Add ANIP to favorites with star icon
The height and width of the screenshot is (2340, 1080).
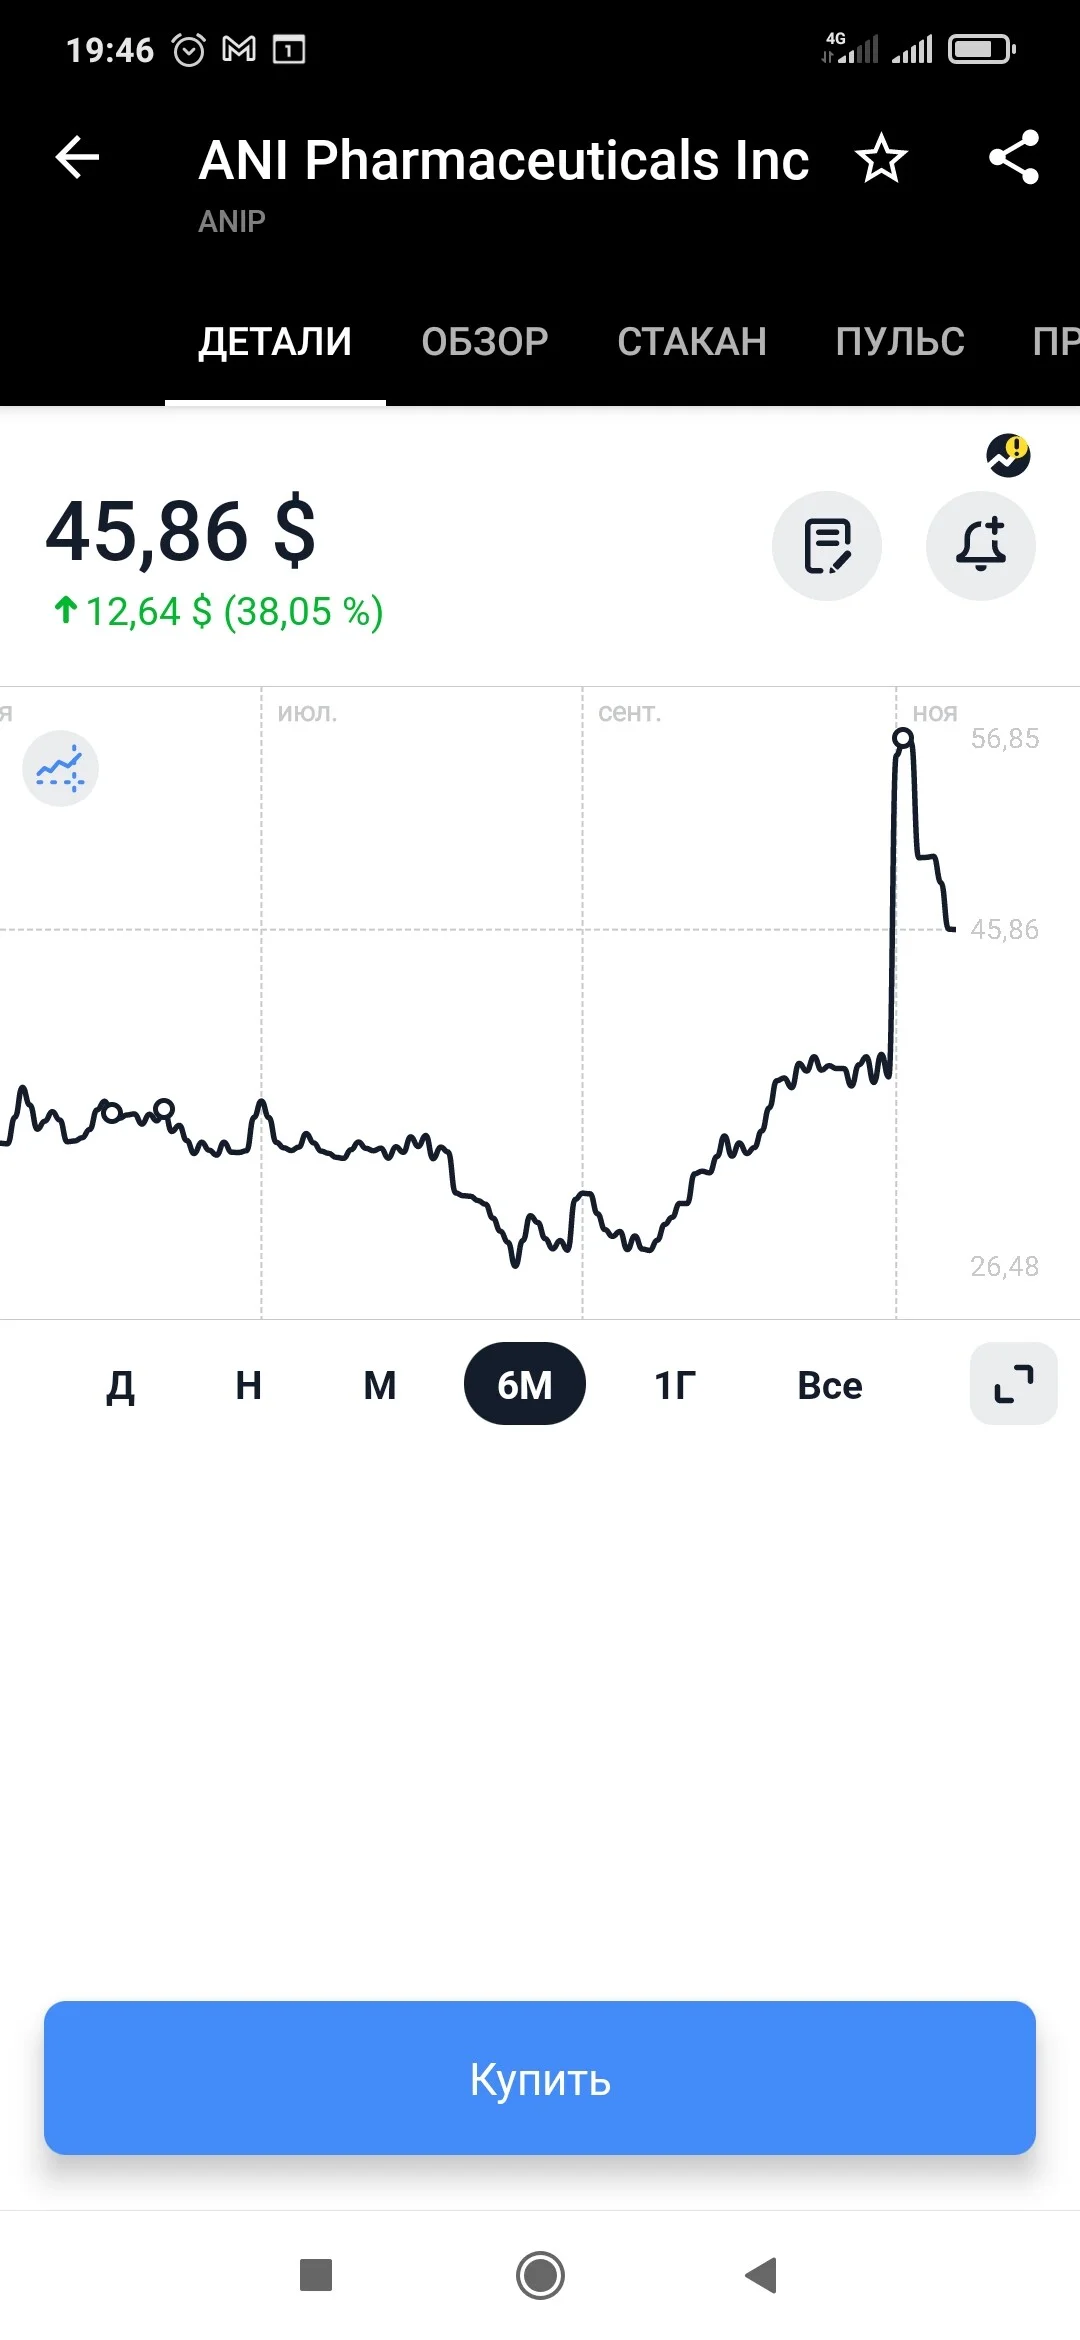coord(881,158)
